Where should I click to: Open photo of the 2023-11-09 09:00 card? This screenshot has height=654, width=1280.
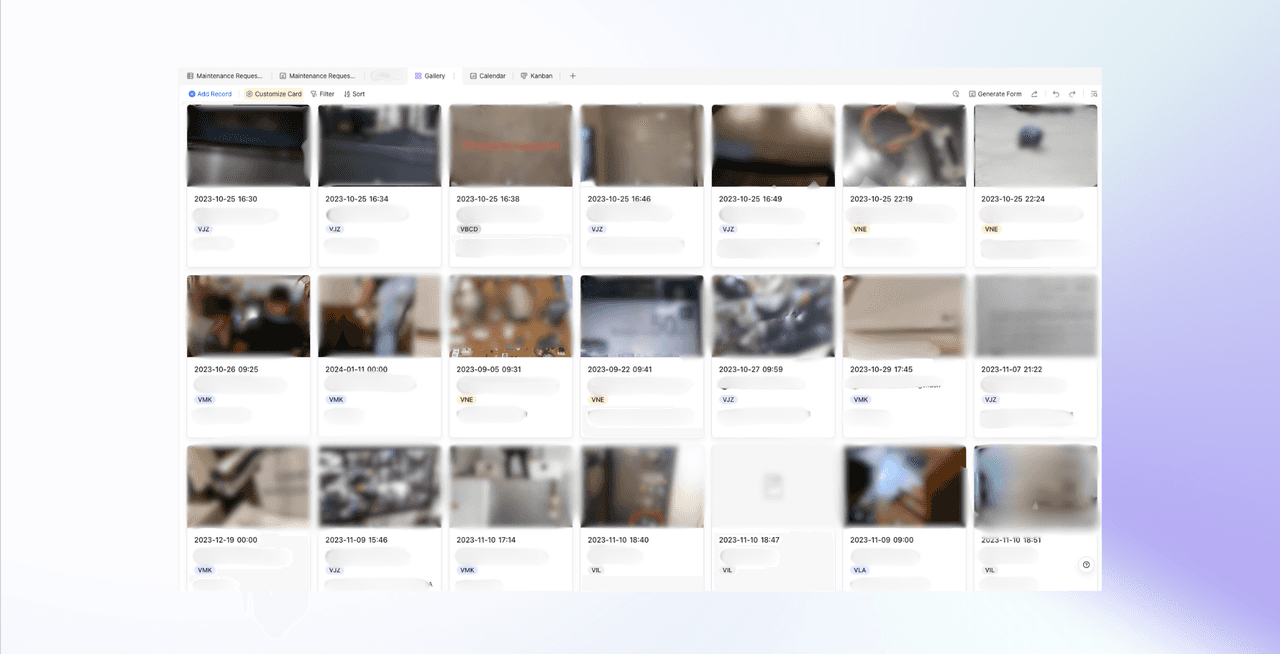pos(904,487)
